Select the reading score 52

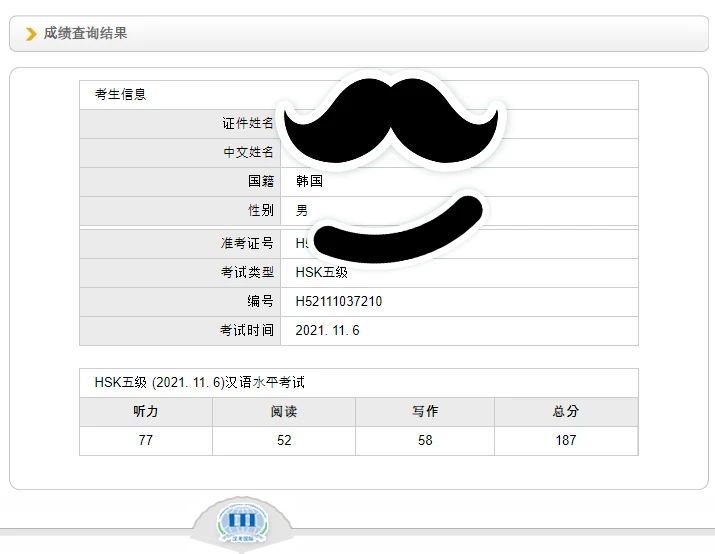(284, 440)
